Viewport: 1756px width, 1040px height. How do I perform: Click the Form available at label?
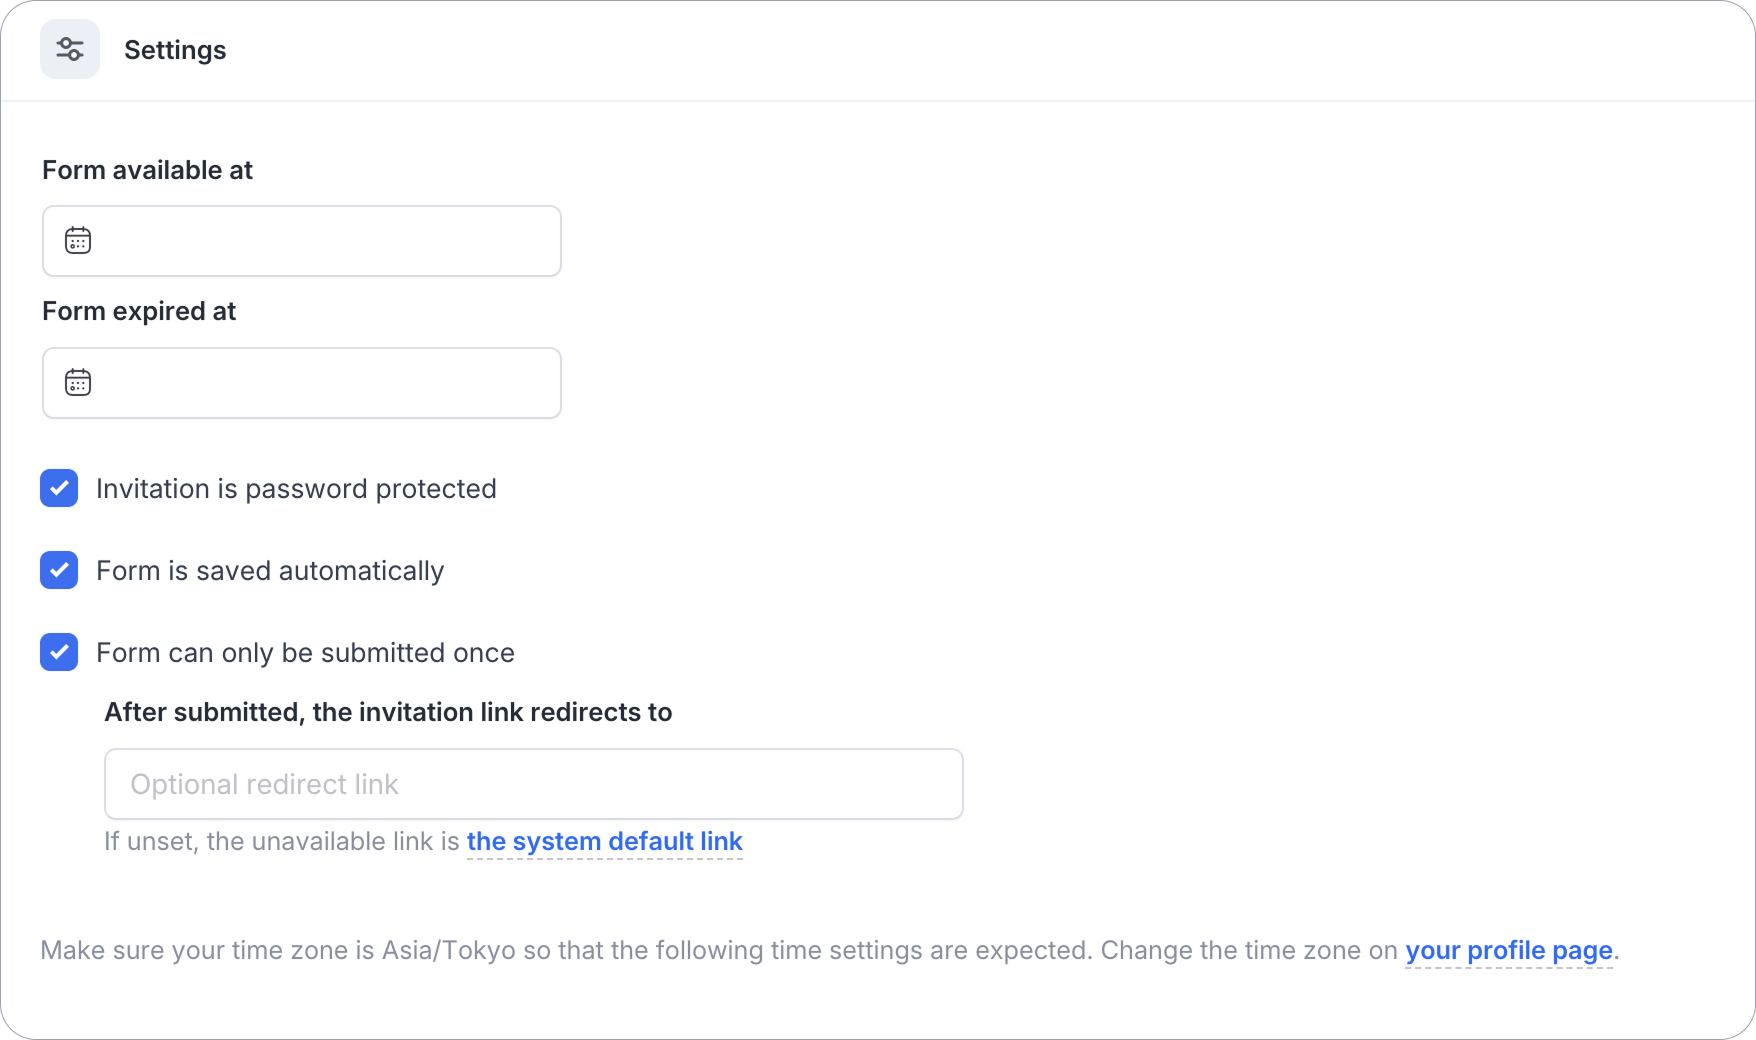pos(148,171)
